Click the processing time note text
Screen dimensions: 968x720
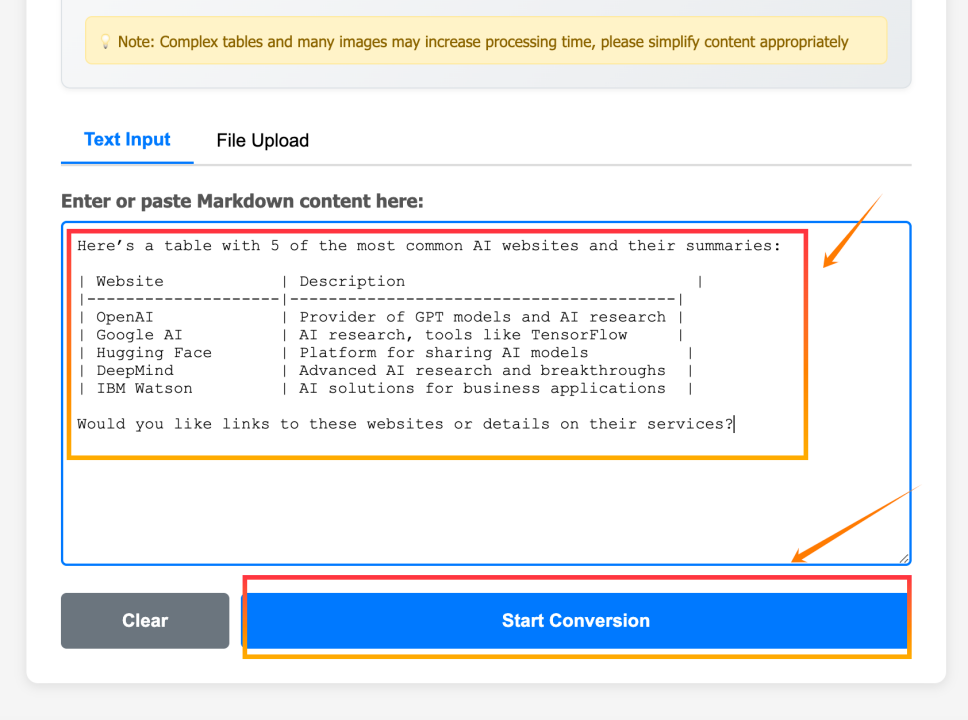point(483,42)
